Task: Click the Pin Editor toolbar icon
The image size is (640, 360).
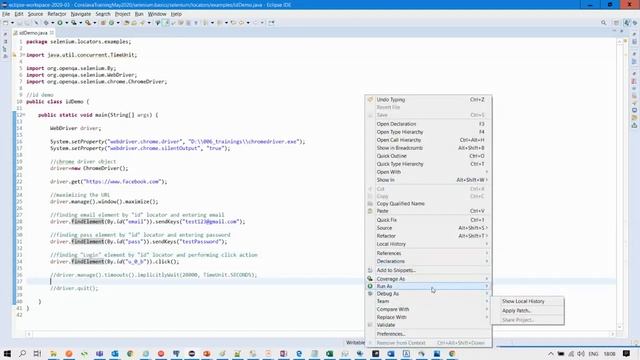Action: click(x=271, y=23)
